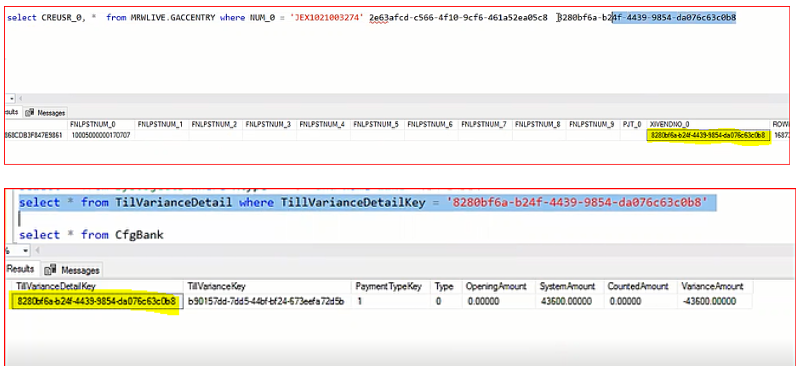Select the PJT_0 column header
This screenshot has width=802, height=366.
[x=632, y=125]
